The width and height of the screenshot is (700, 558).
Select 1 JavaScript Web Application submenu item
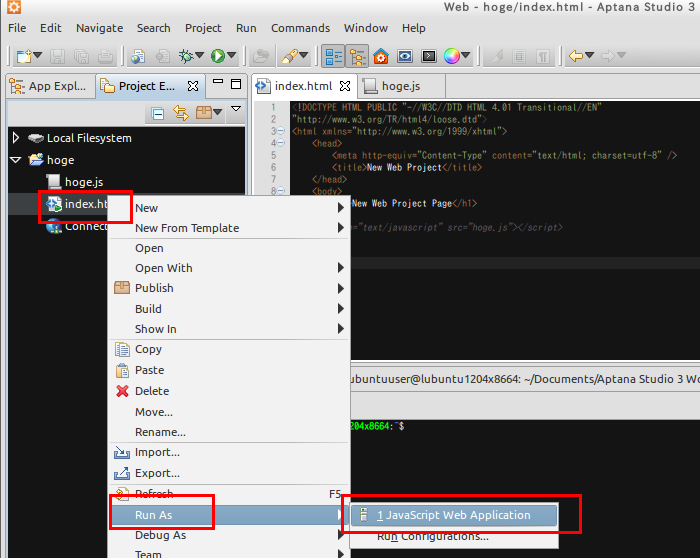pyautogui.click(x=454, y=515)
